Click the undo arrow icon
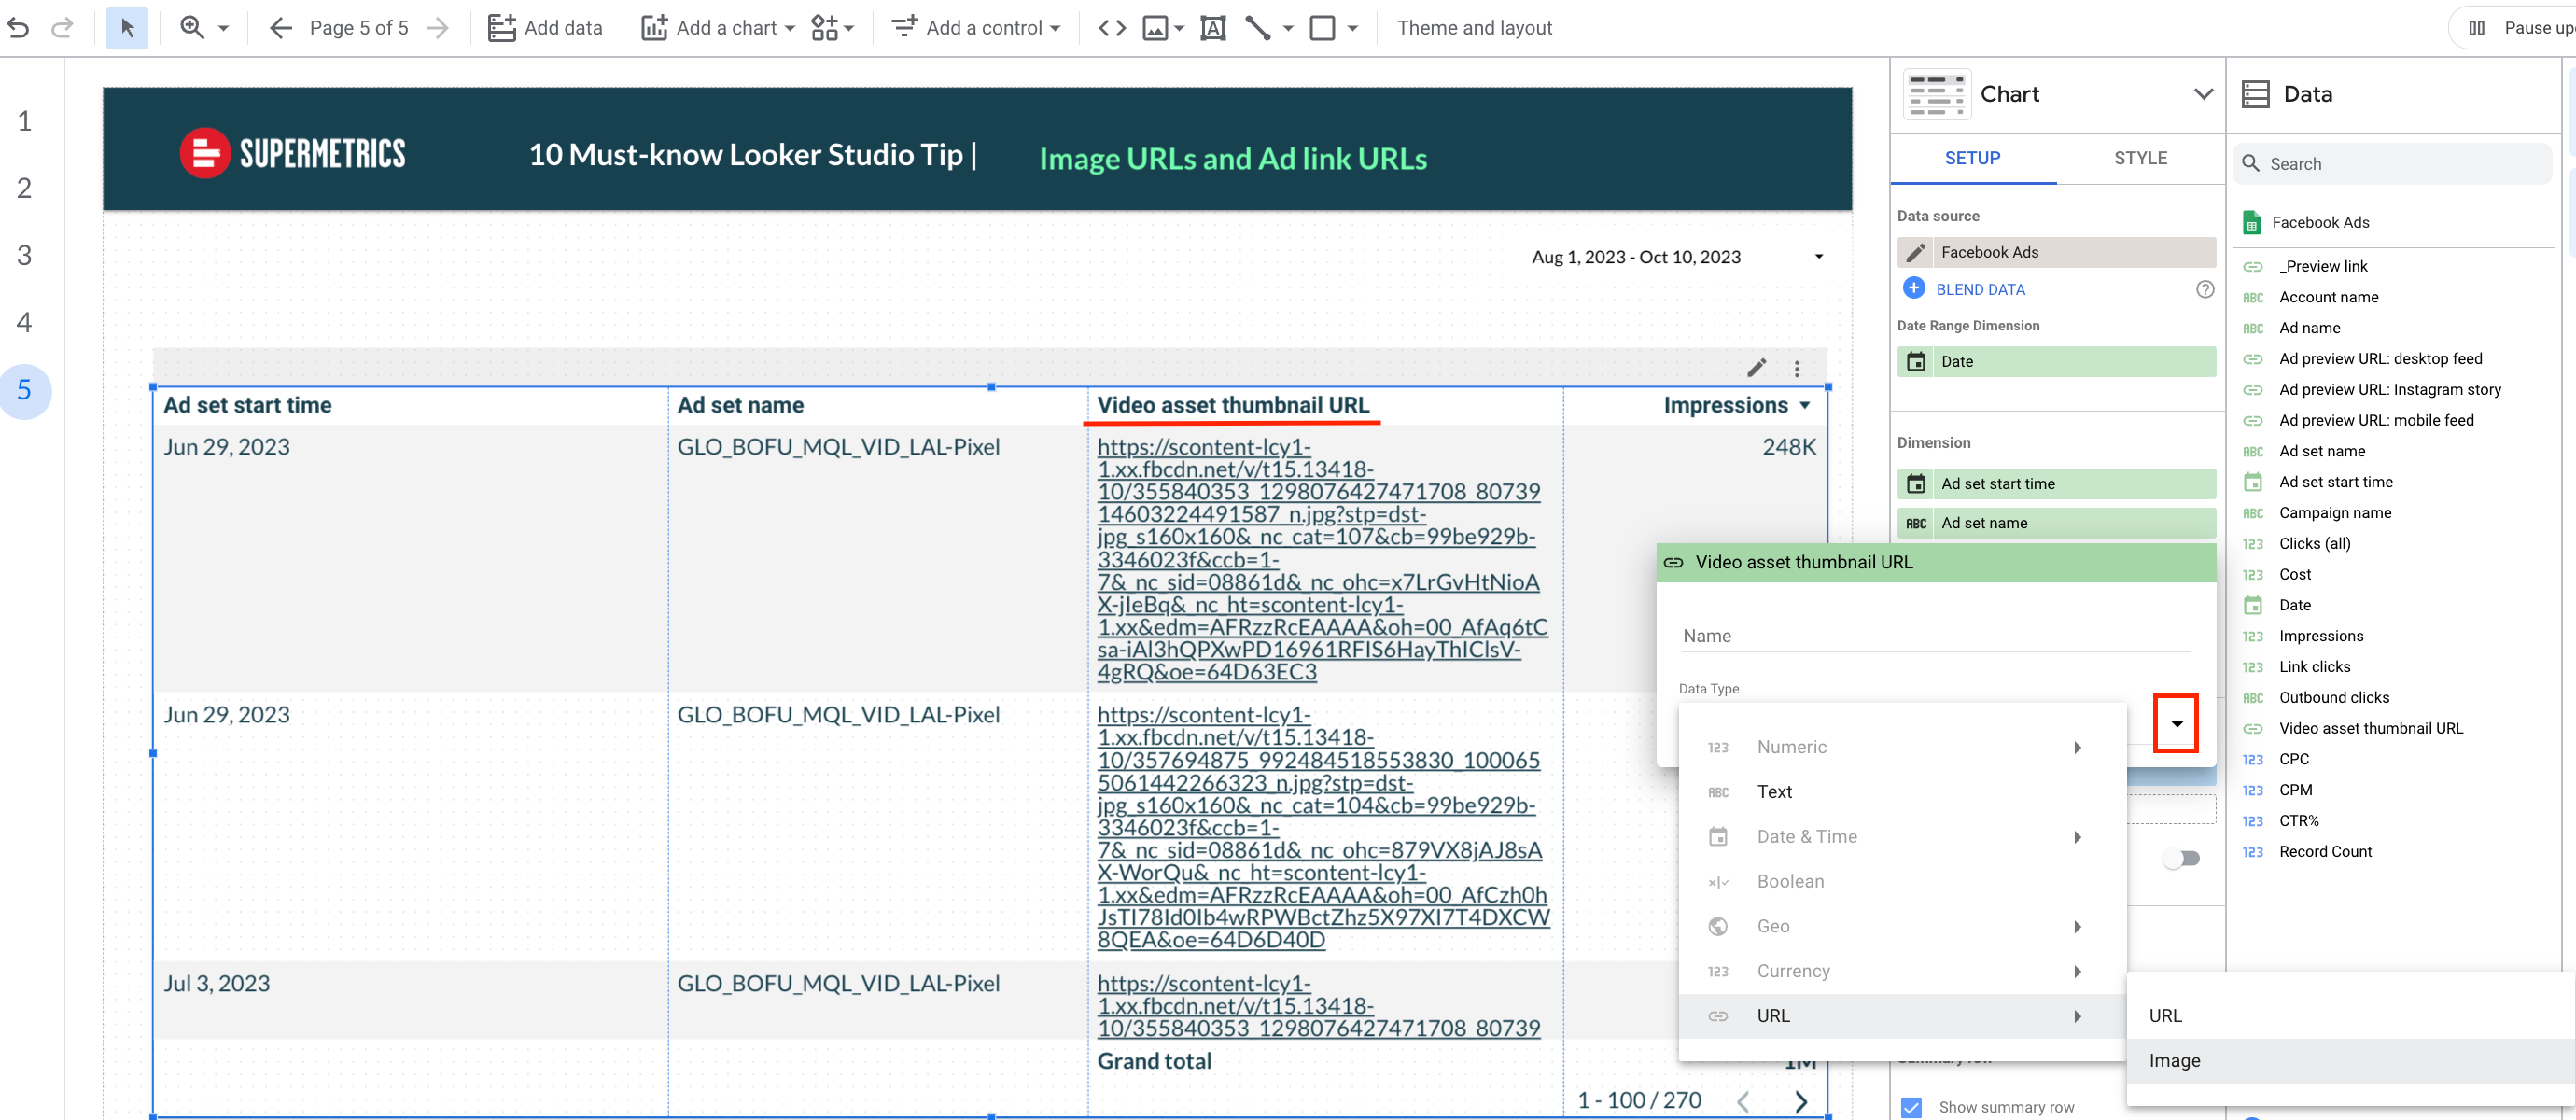The width and height of the screenshot is (2576, 1120). [18, 27]
